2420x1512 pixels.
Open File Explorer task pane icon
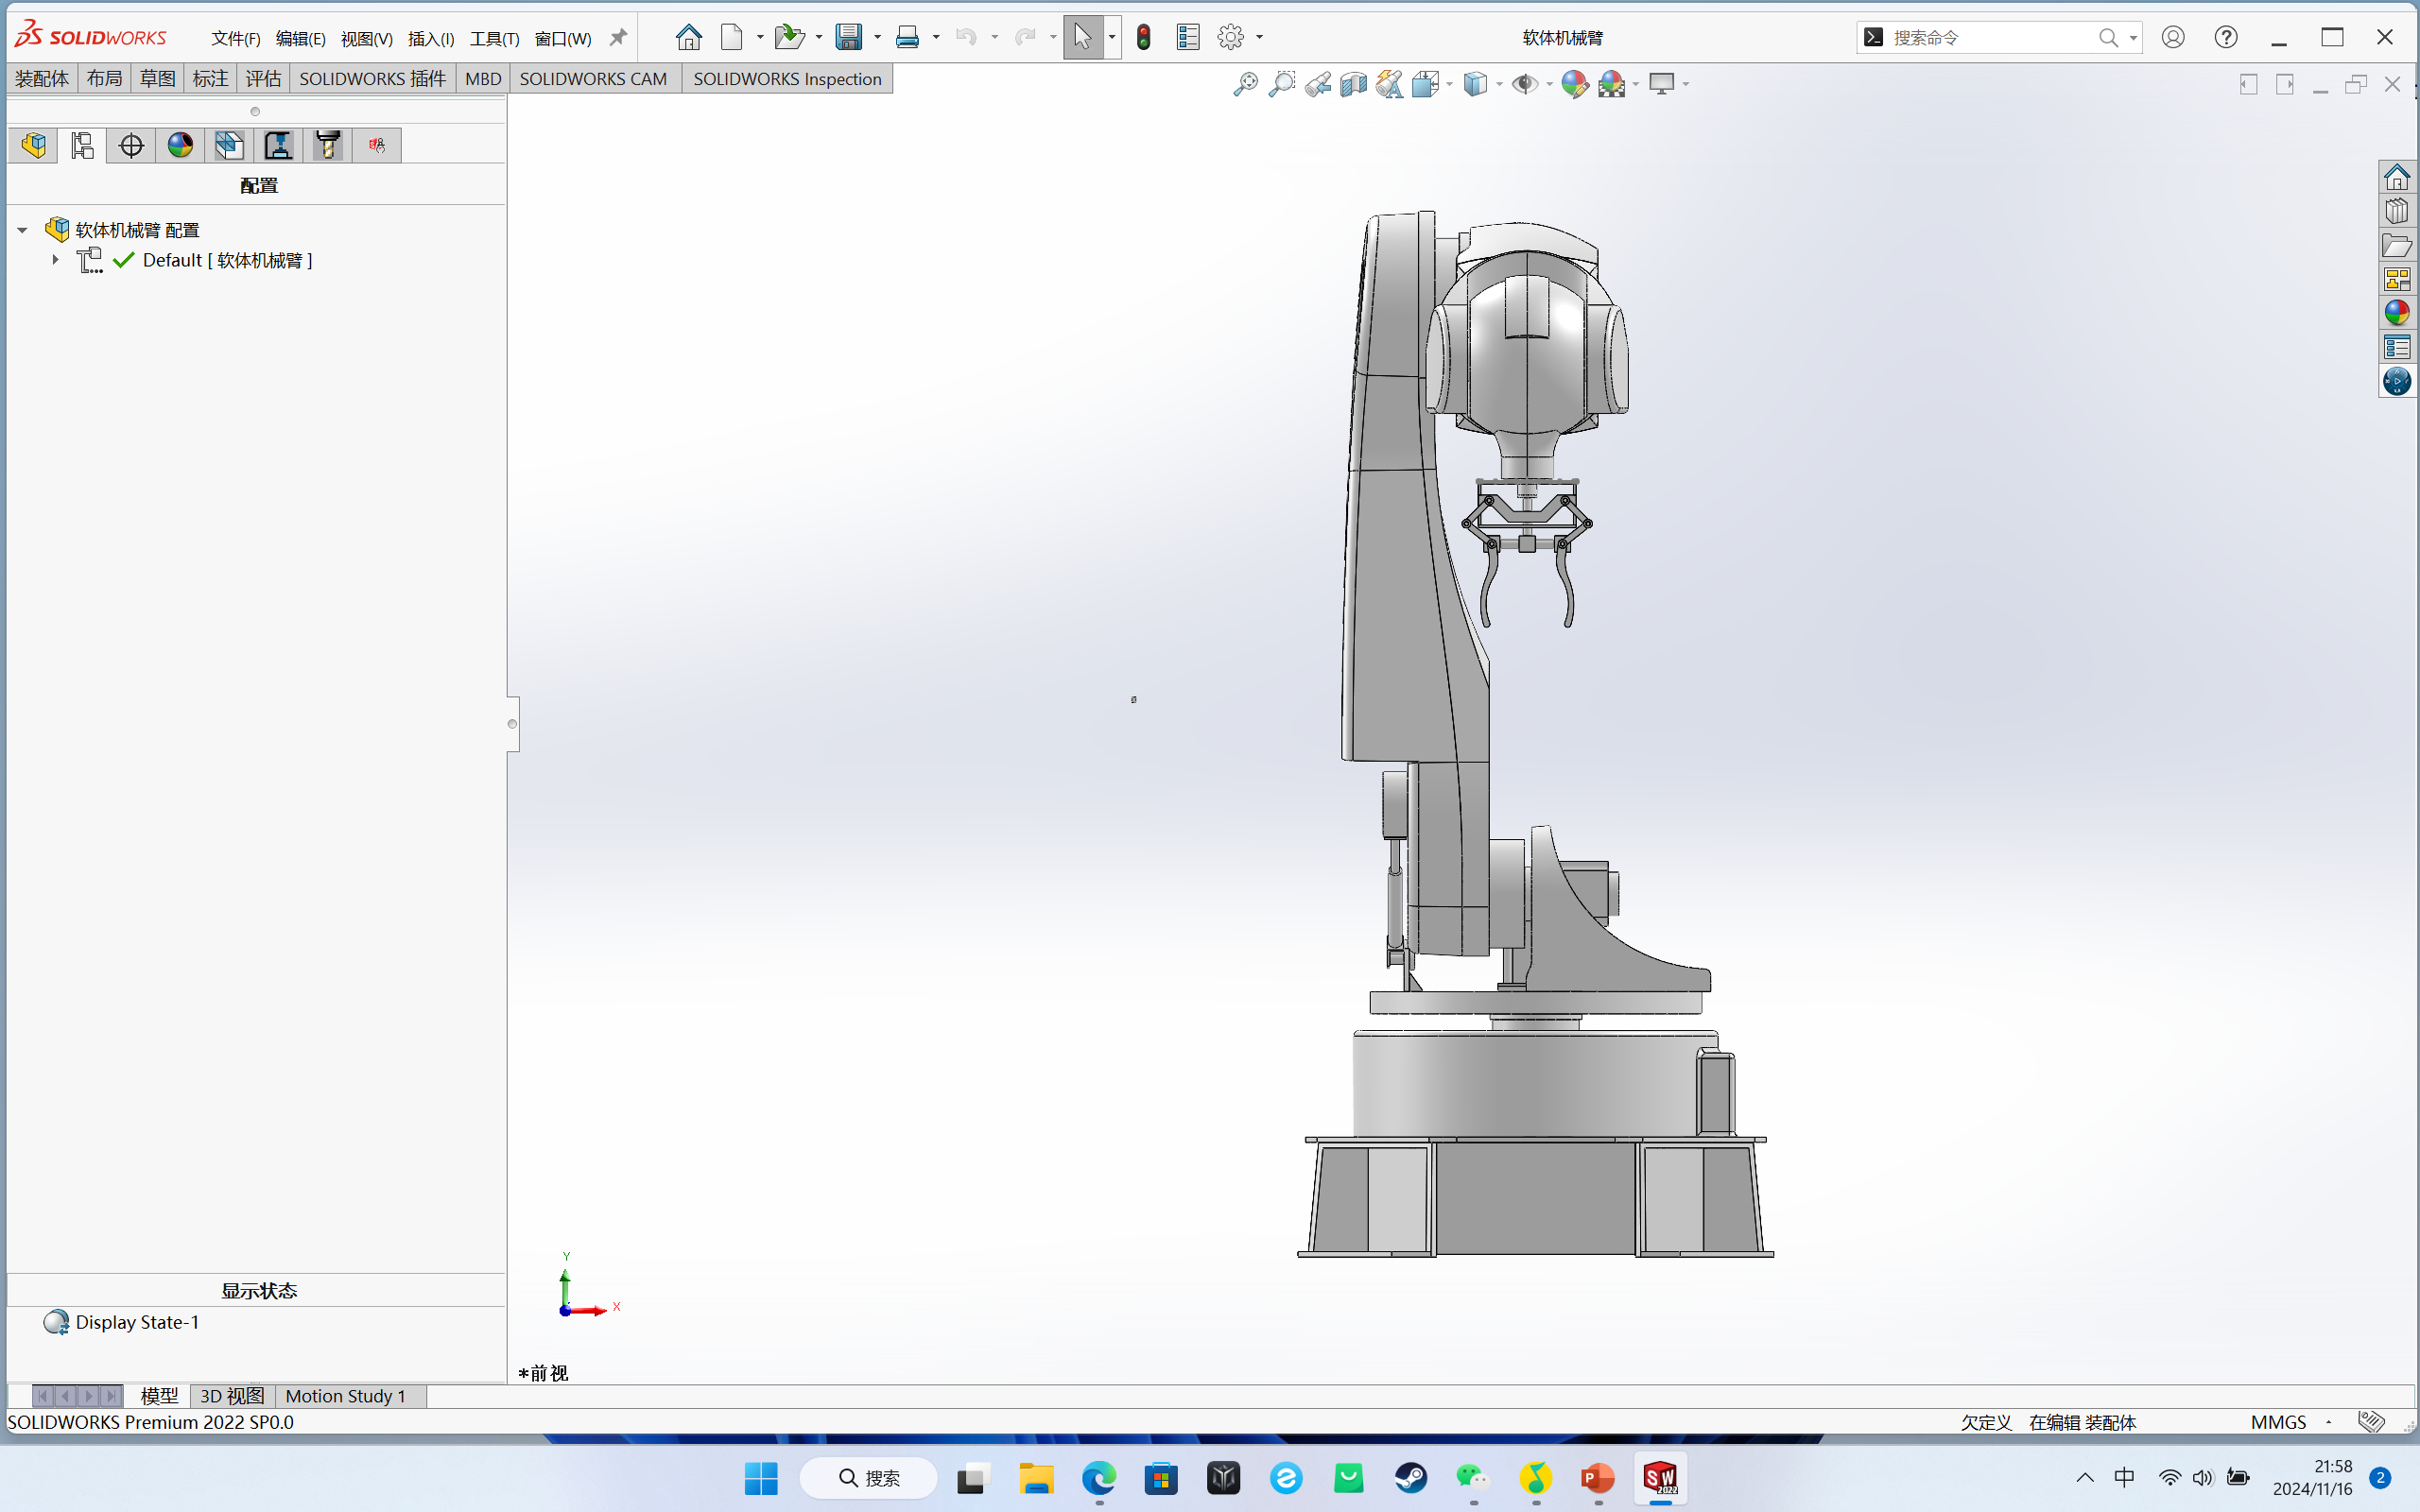(2397, 245)
